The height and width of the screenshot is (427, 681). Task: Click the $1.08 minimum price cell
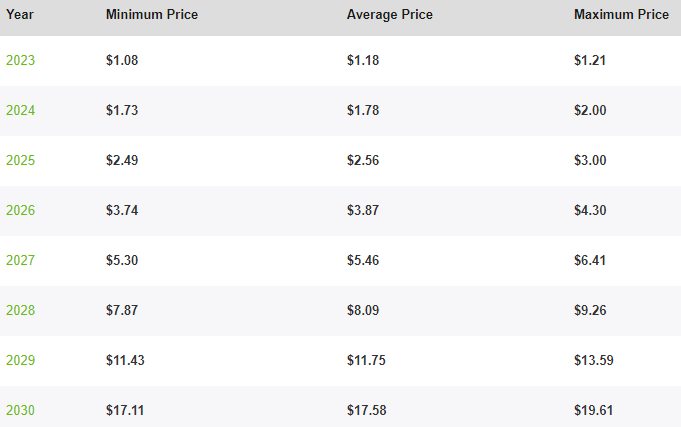pos(121,60)
